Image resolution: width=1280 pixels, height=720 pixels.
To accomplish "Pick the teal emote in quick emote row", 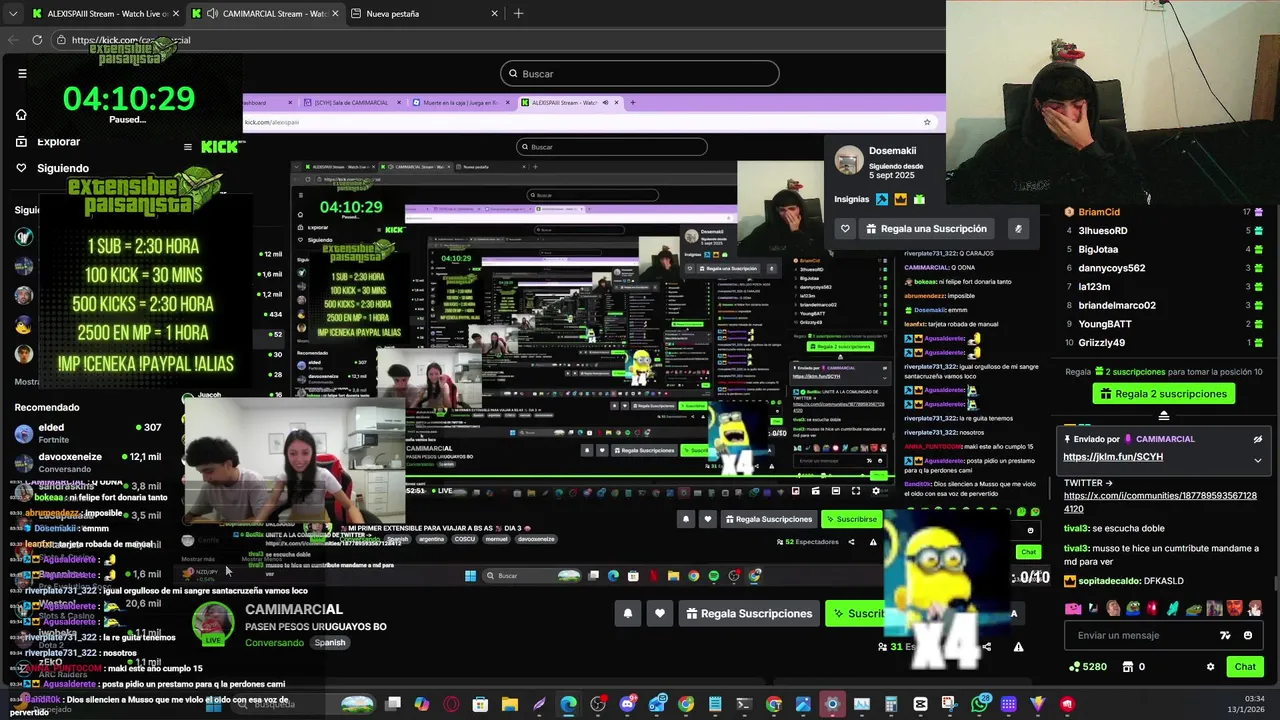I will point(1173,608).
